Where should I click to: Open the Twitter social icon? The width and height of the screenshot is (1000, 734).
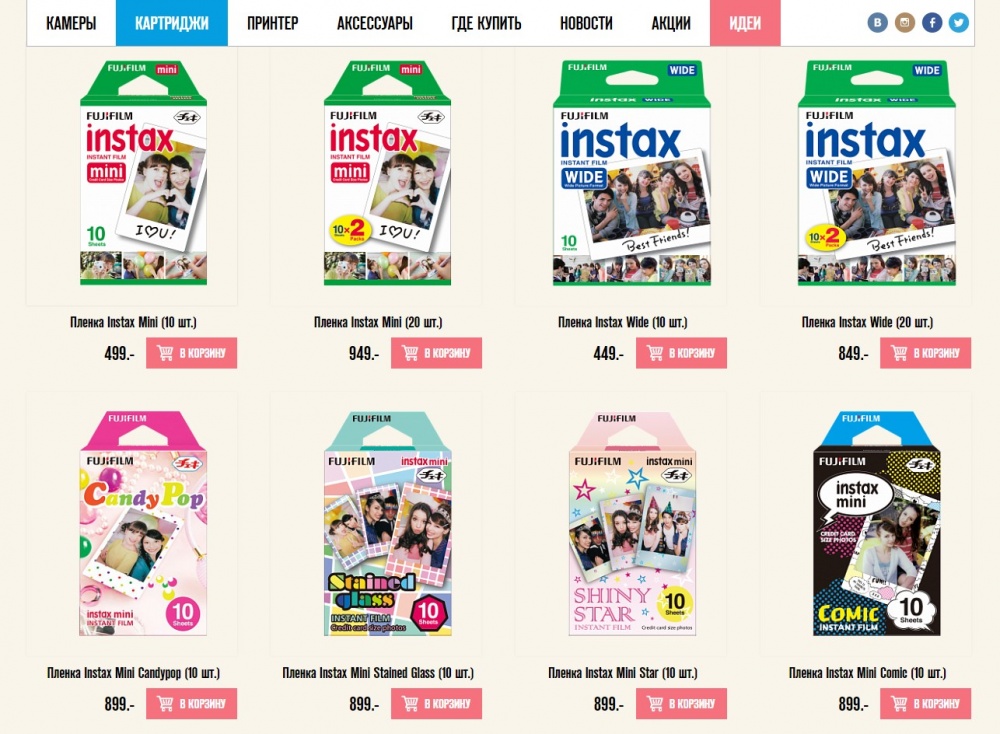point(959,23)
